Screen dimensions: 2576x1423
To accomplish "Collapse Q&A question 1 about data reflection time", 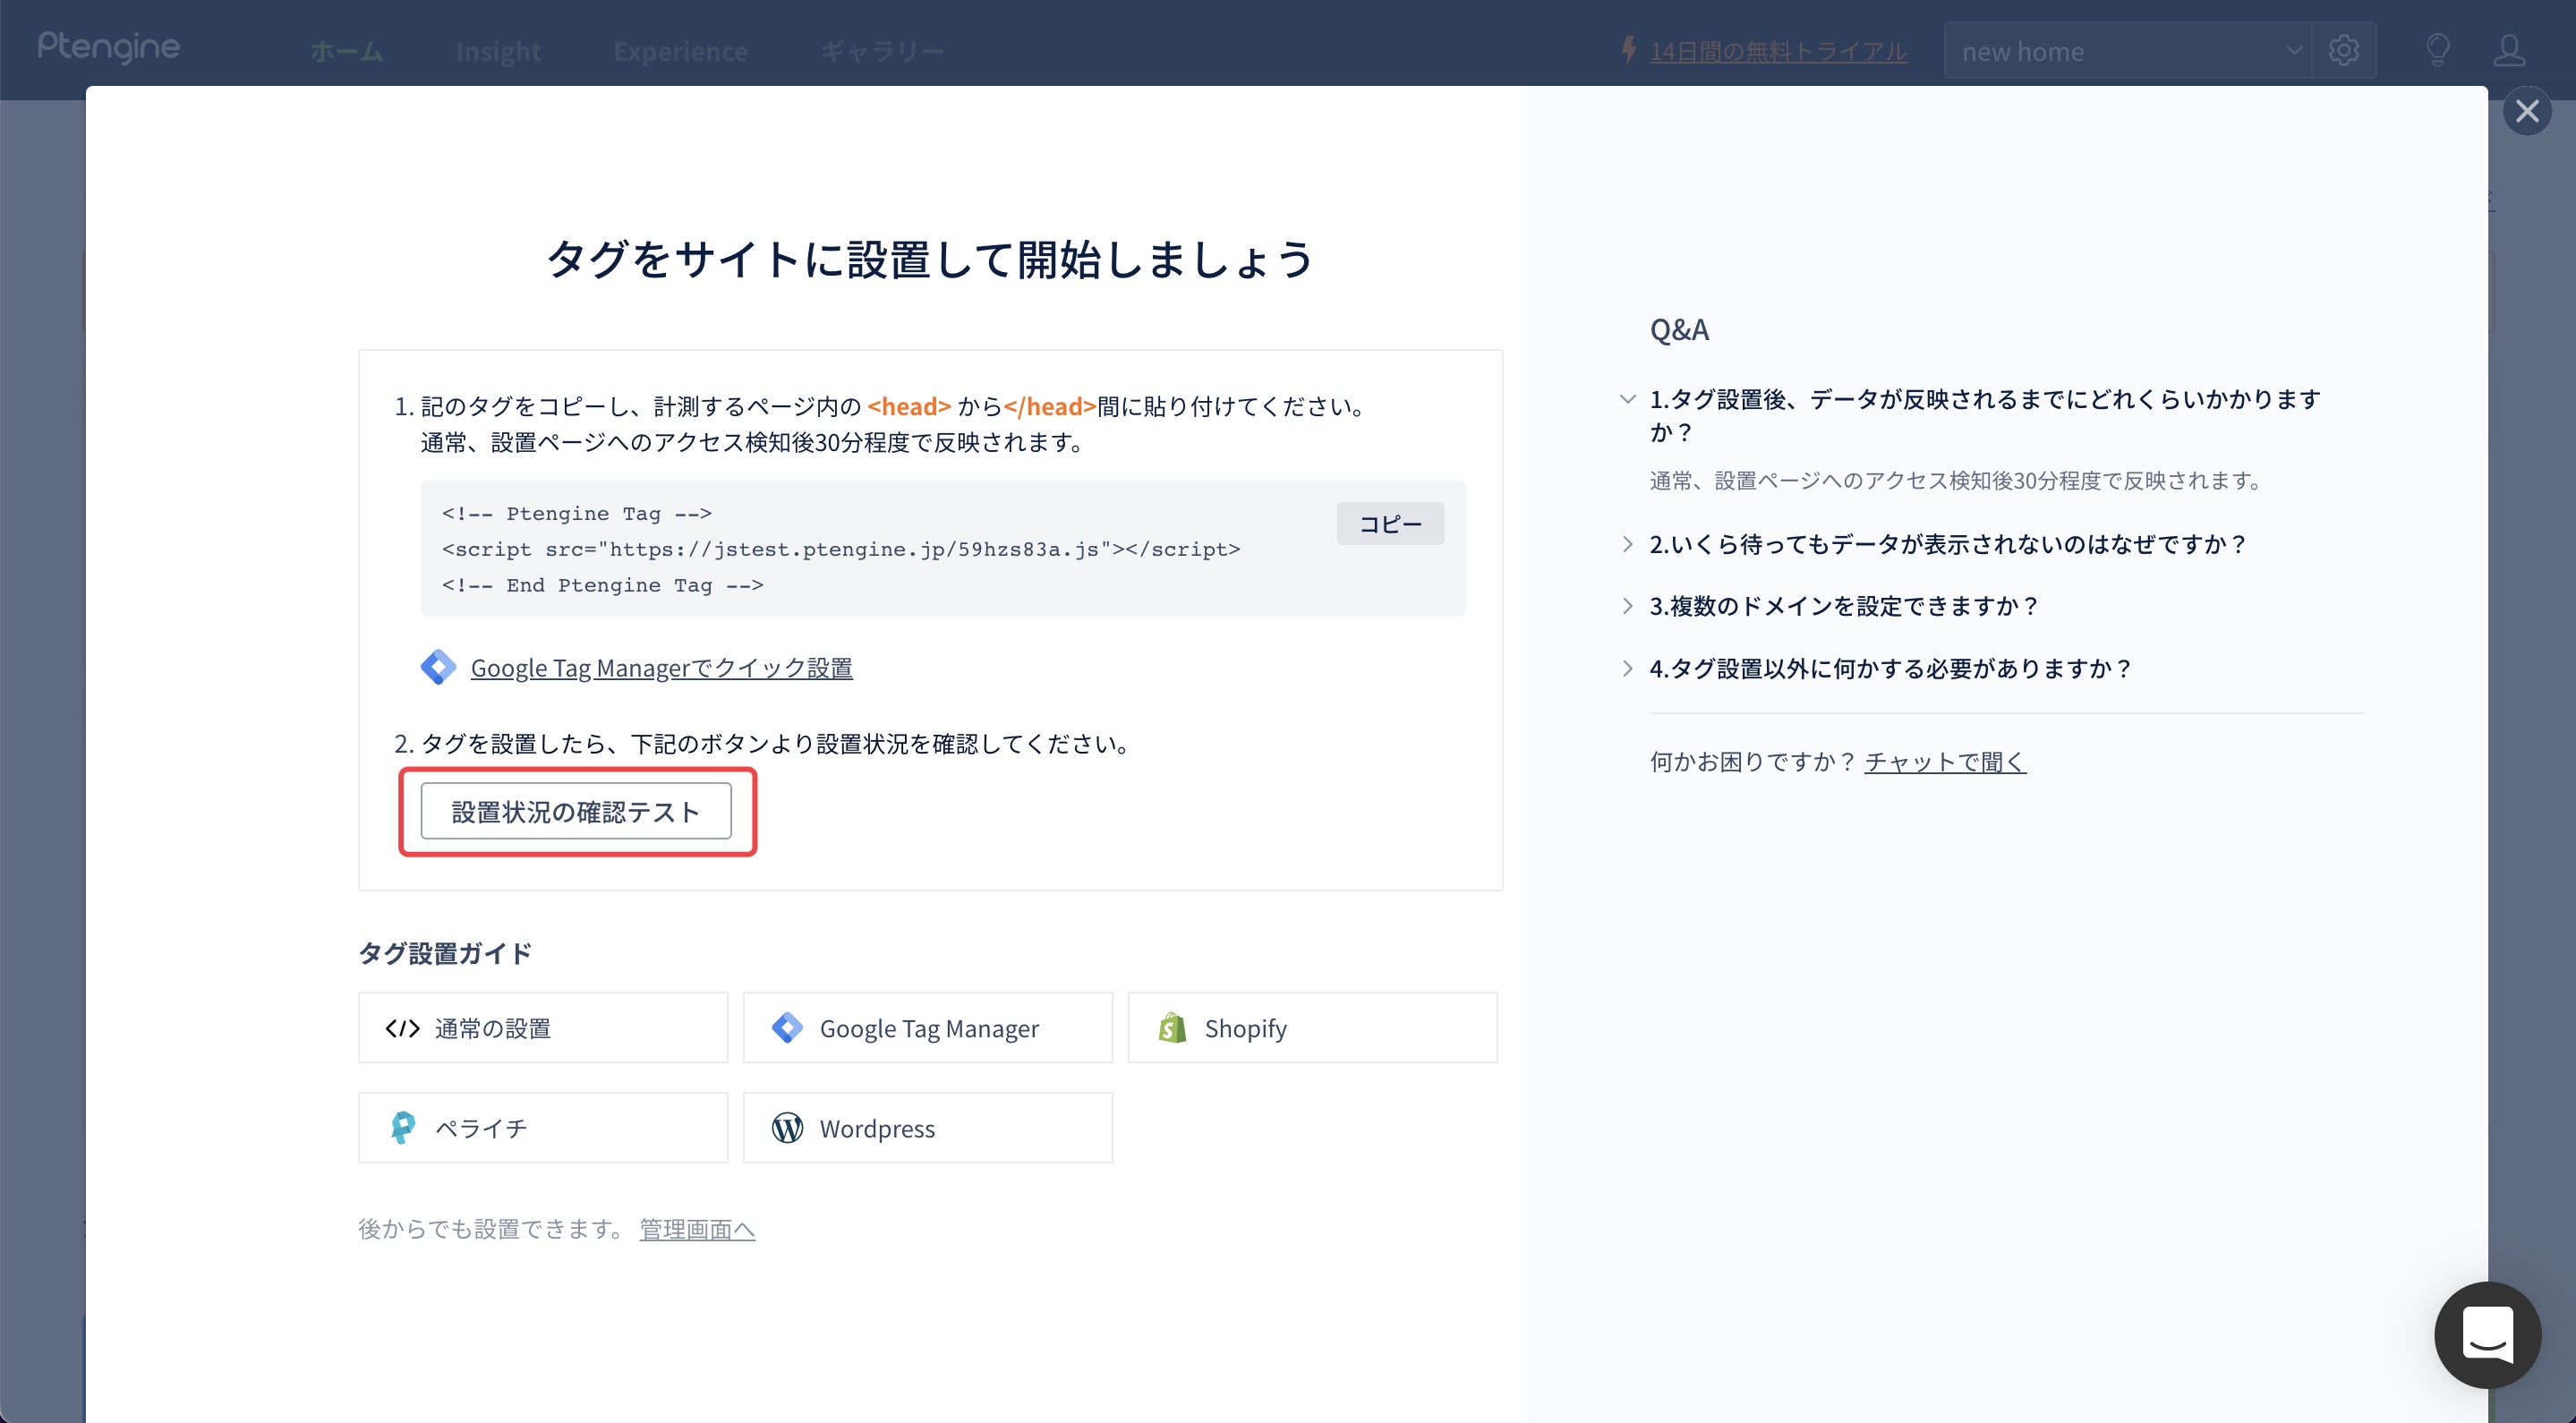I will coord(1627,399).
